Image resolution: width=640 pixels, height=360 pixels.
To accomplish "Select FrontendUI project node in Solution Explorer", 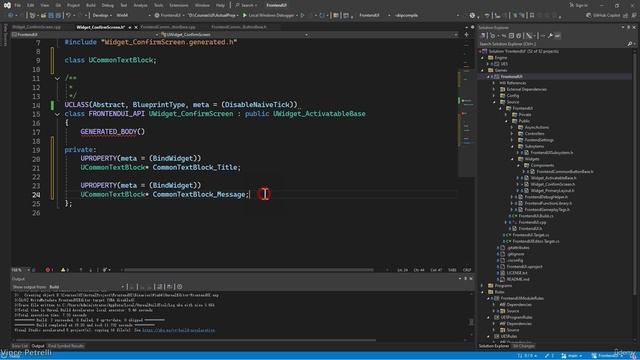I will click(x=511, y=77).
